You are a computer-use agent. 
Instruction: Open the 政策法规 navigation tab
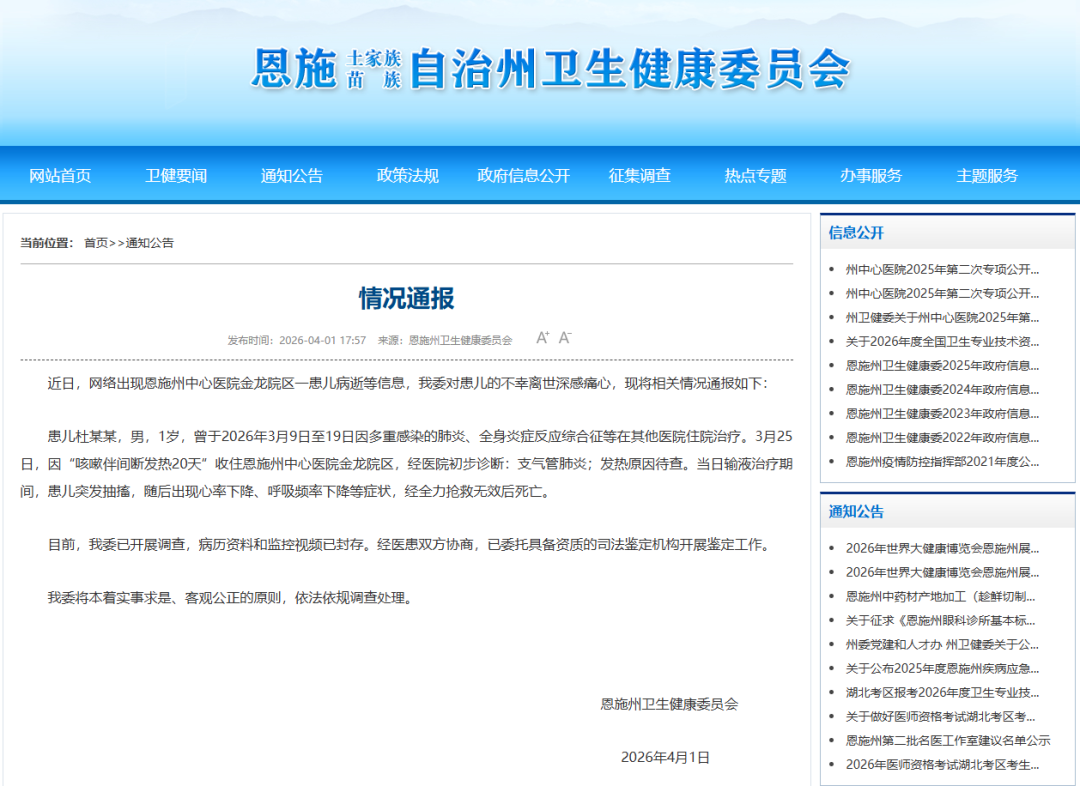(x=408, y=176)
